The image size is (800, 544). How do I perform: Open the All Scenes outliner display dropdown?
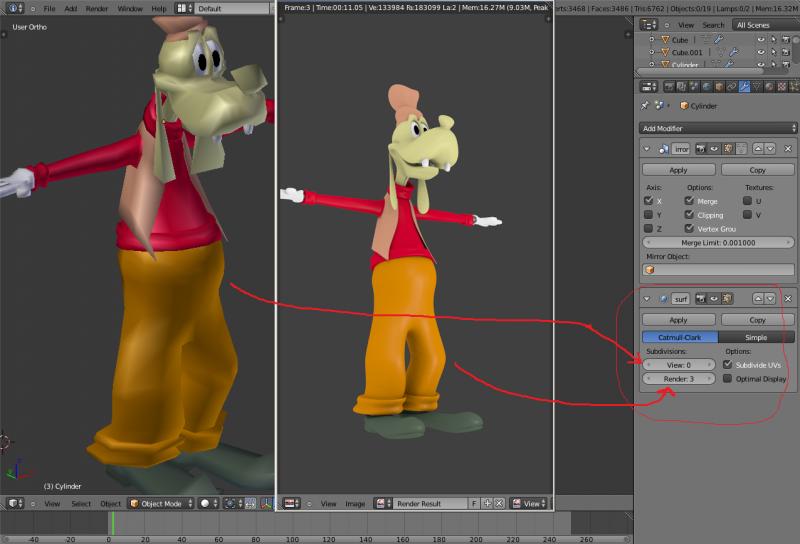(x=764, y=25)
